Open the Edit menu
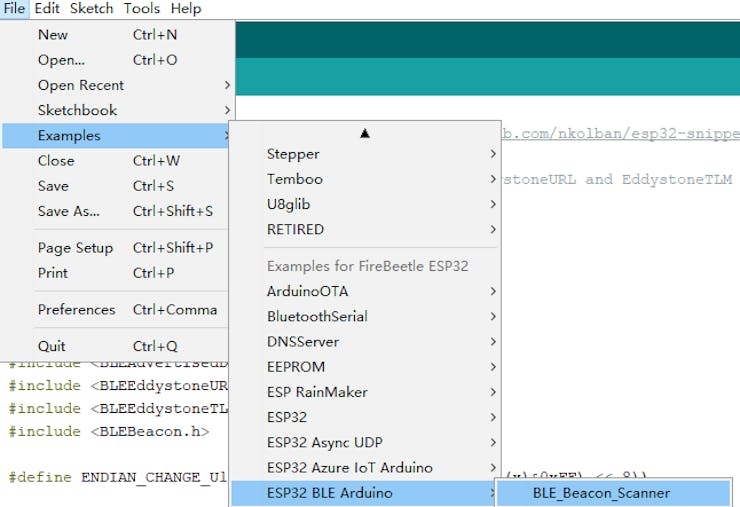The height and width of the screenshot is (507, 740). pyautogui.click(x=47, y=8)
